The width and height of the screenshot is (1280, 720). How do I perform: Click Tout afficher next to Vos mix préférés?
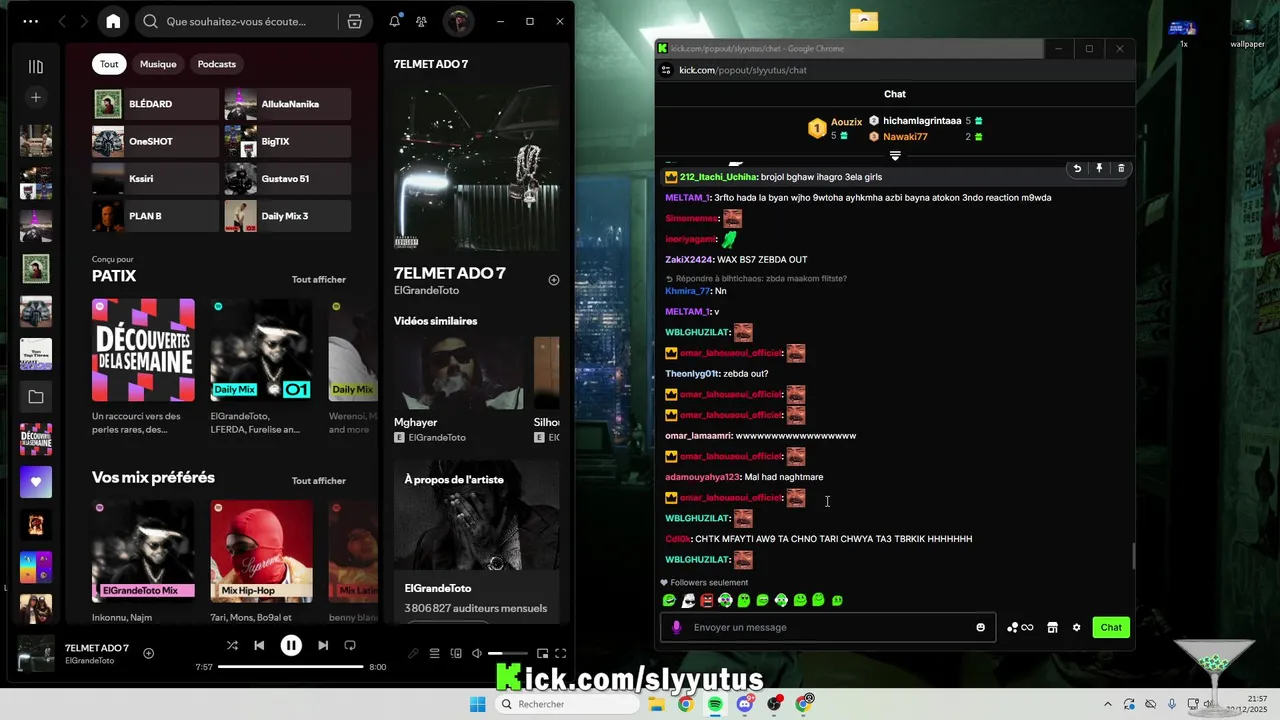pos(319,481)
